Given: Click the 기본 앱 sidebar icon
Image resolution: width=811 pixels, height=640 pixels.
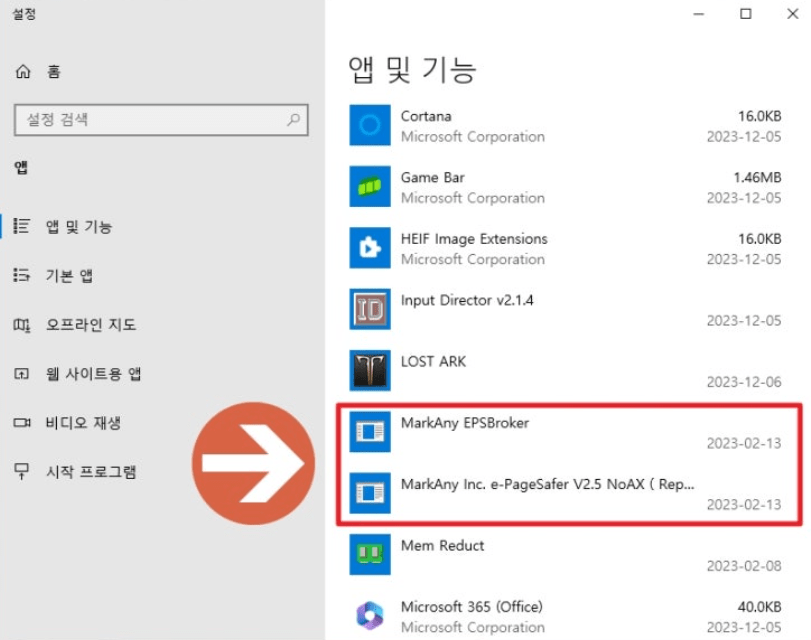Looking at the screenshot, I should click(x=22, y=275).
